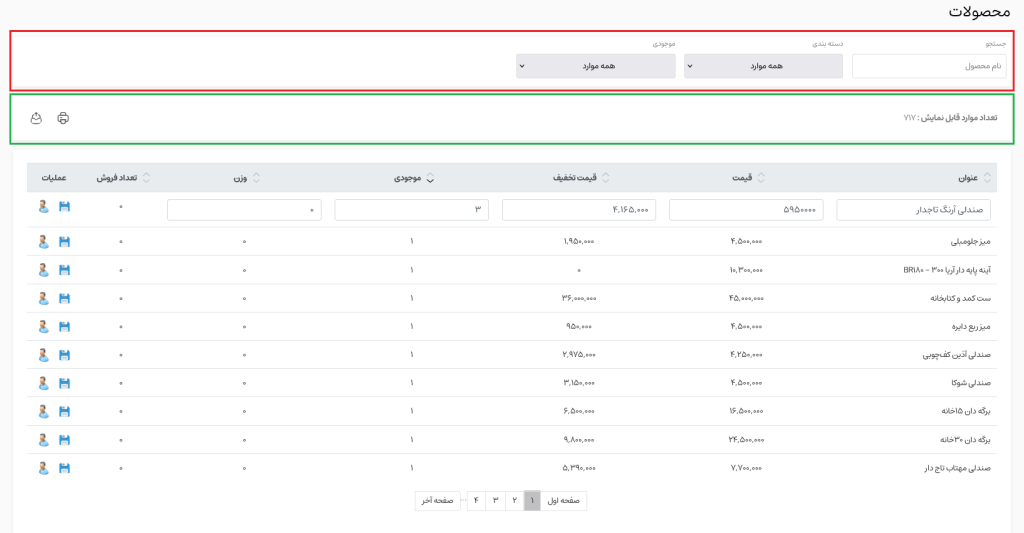Click the save icon for ست کمد و کتابخانه
Viewport: 1024px width, 533px height.
[65, 298]
